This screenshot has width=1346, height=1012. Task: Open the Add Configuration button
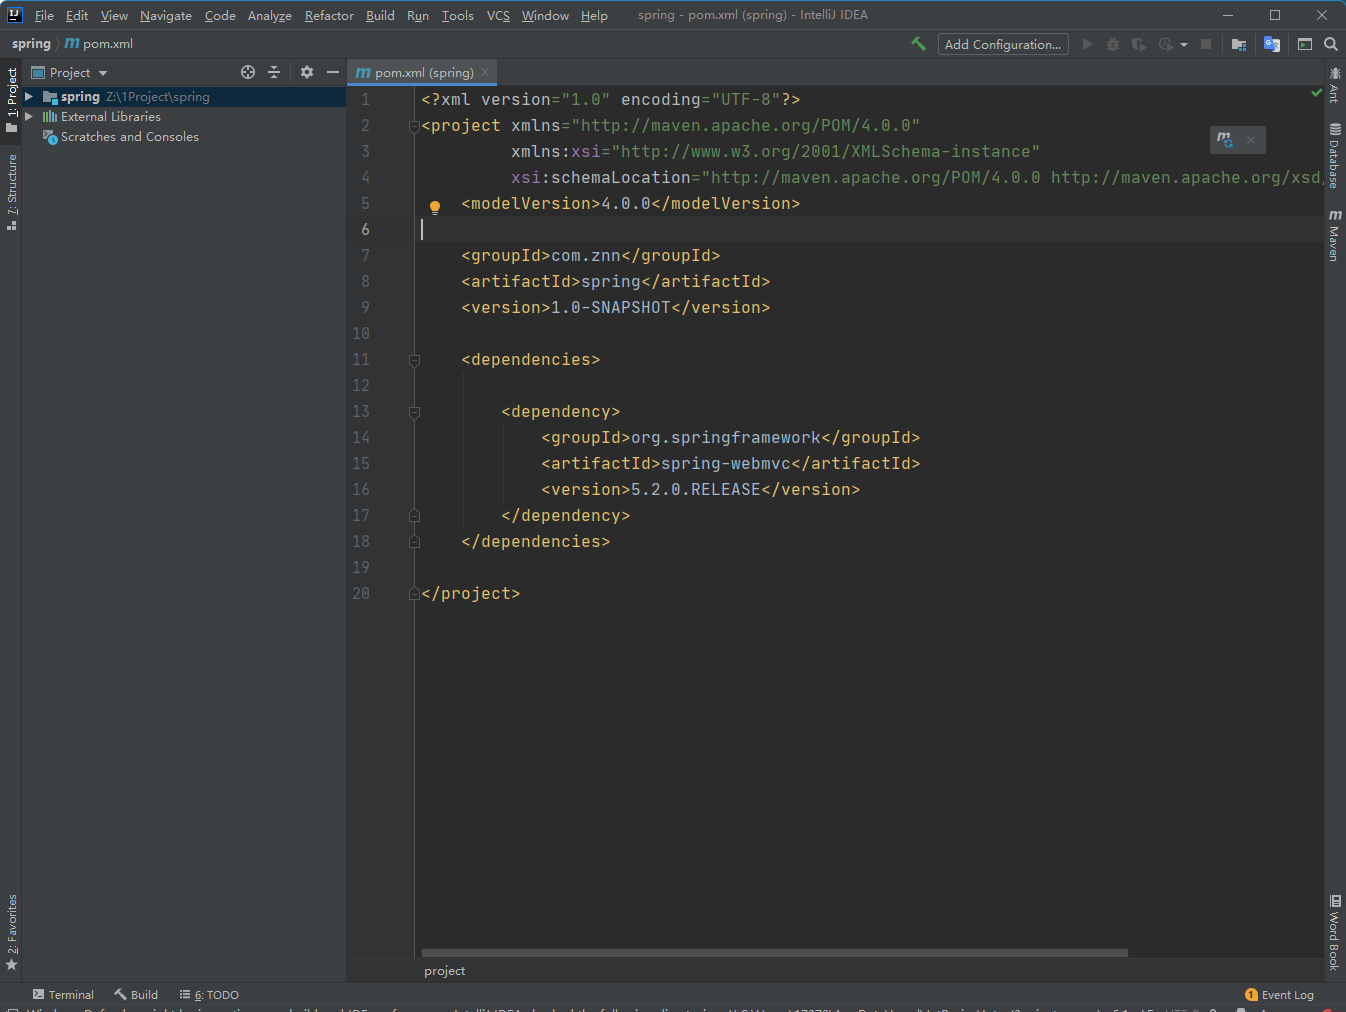click(1003, 44)
